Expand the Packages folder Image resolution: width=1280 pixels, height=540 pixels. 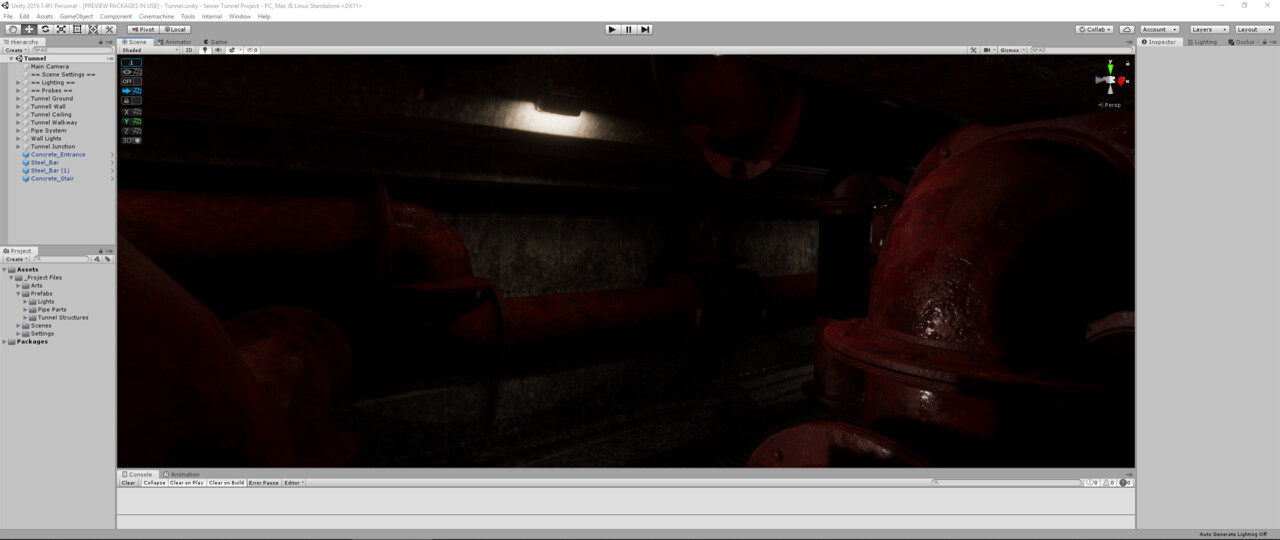tap(4, 341)
